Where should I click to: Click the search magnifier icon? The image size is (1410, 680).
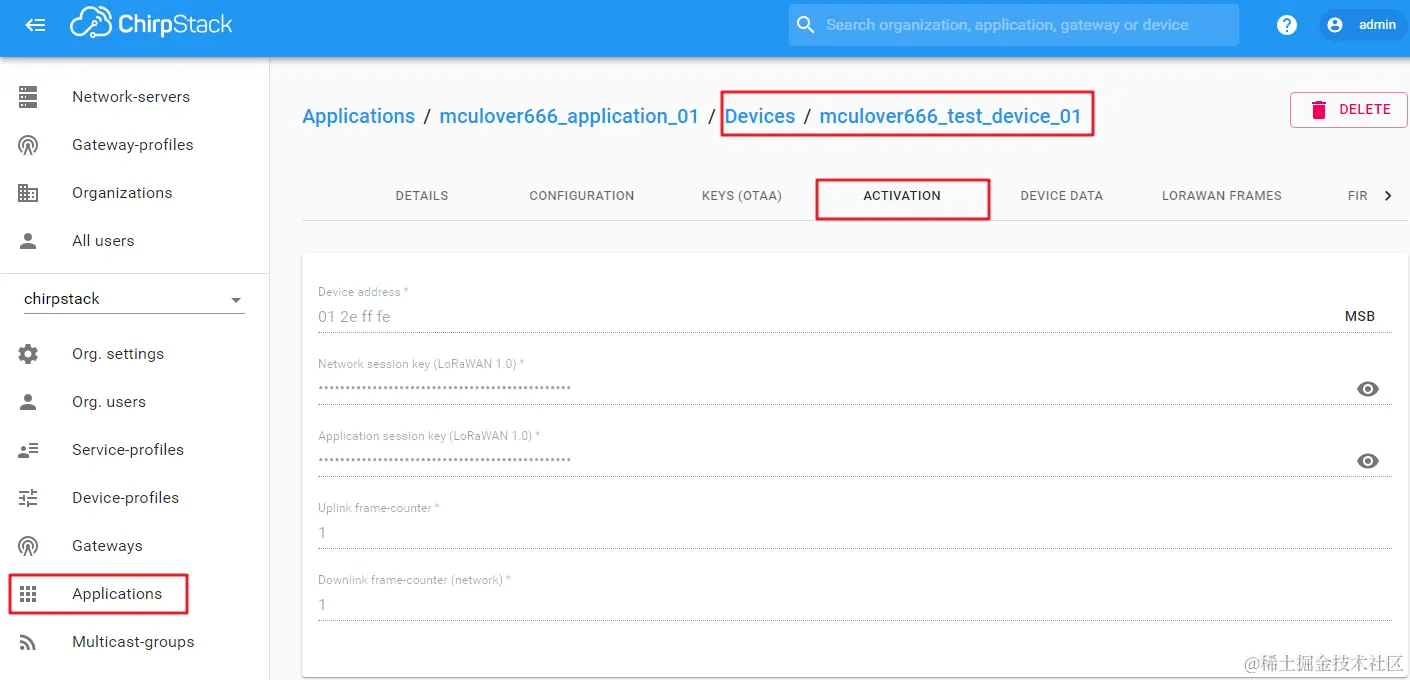[805, 25]
